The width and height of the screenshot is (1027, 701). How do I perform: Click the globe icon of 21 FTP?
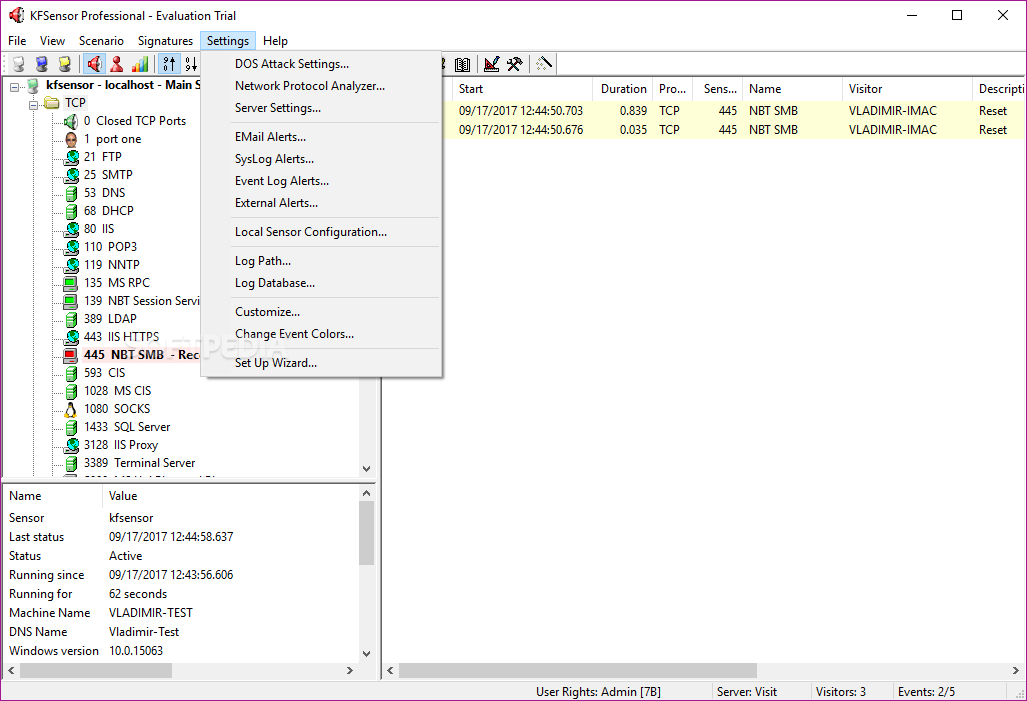pyautogui.click(x=71, y=157)
